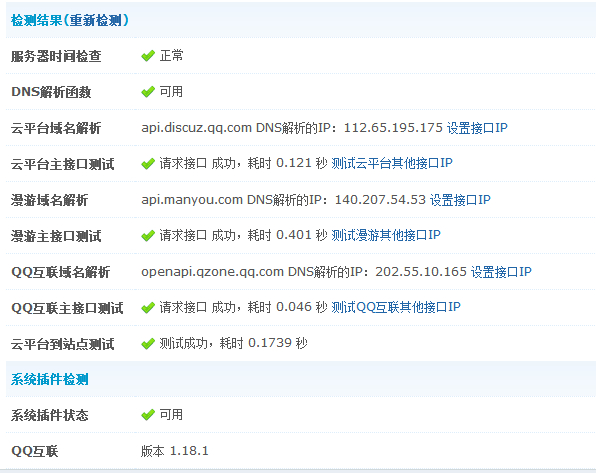Click the QQ互联 label in plugin section
The height and width of the screenshot is (473, 596).
35,451
